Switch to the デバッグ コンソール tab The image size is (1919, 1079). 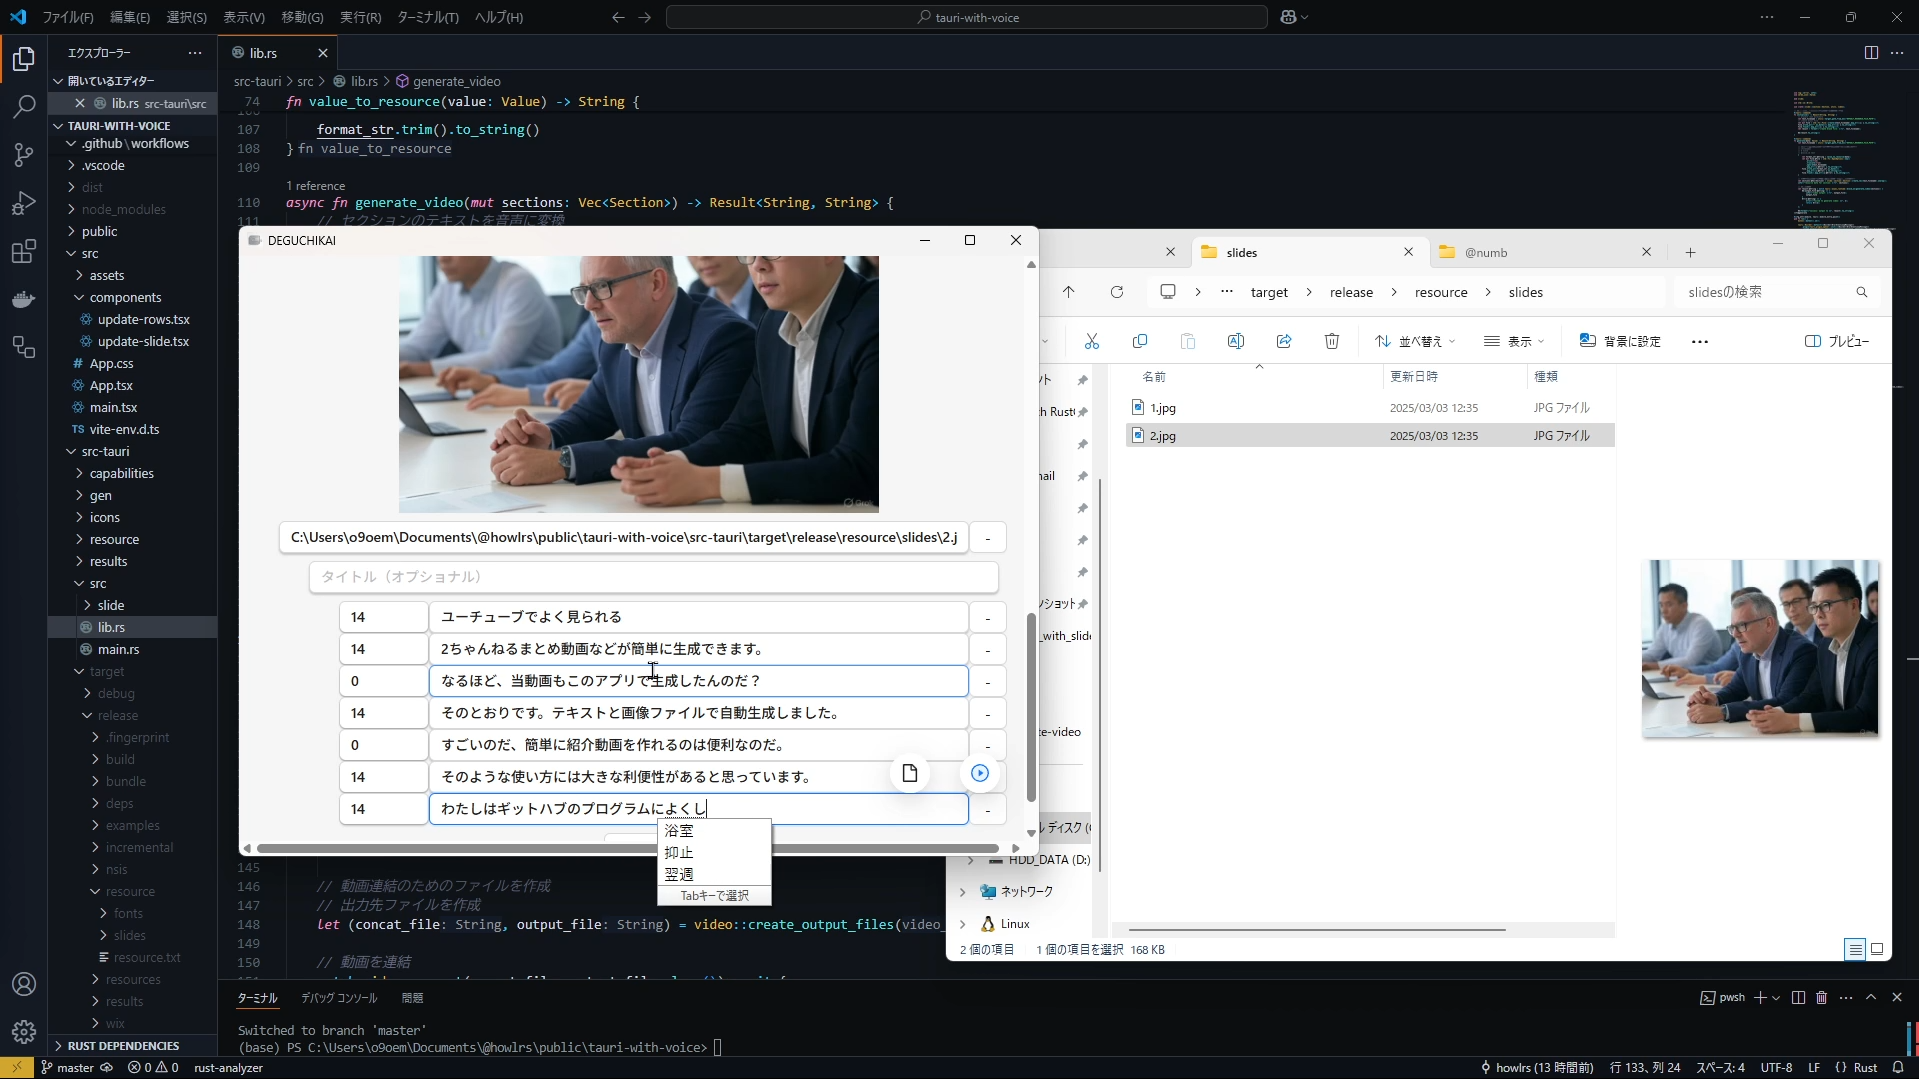339,998
